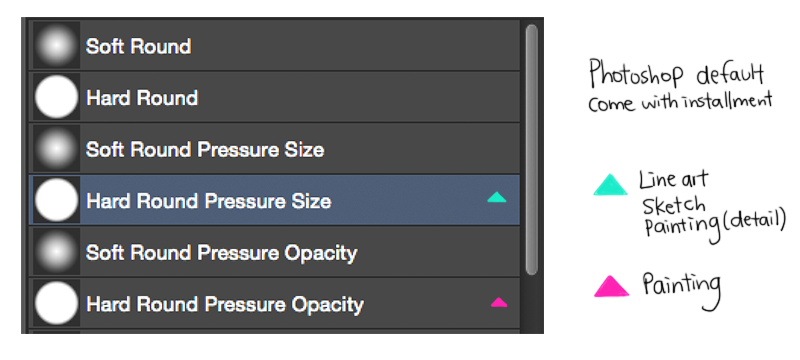Select the Soft Round brush preset
Viewport: 800px width, 360px height.
[274, 45]
